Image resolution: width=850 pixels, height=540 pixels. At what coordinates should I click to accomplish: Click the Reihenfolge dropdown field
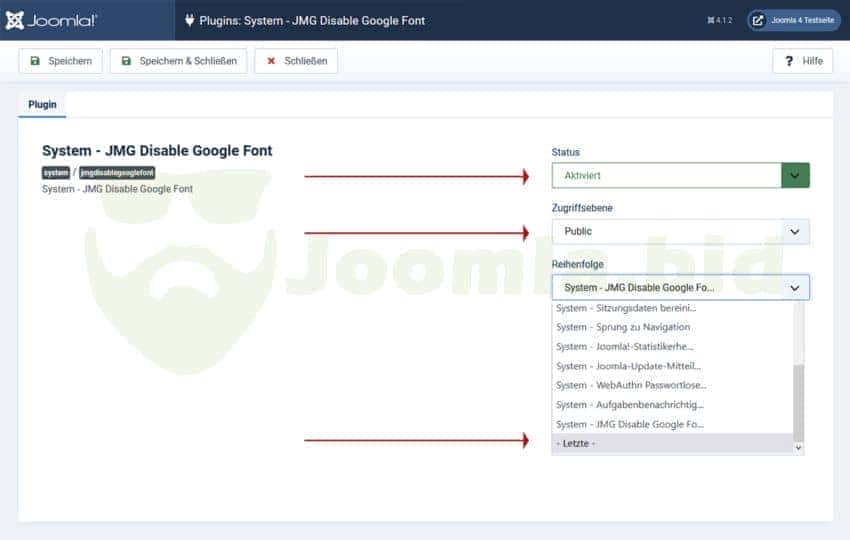pos(681,287)
